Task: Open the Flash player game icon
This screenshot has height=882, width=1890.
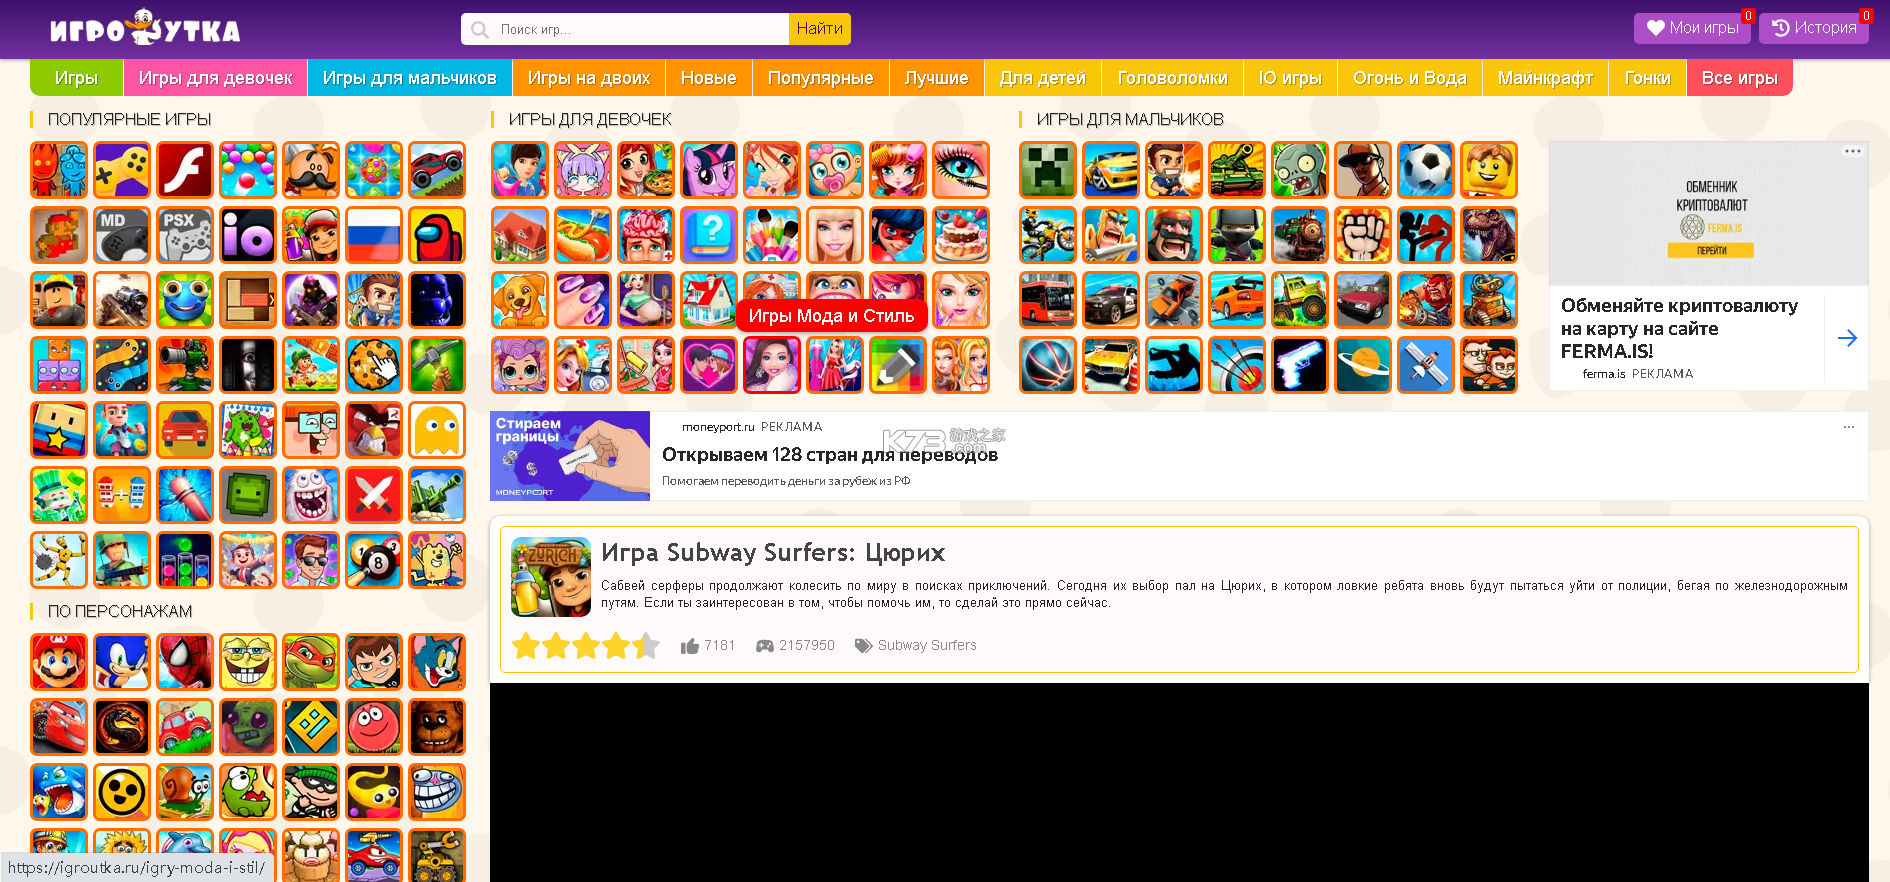Action: point(185,170)
